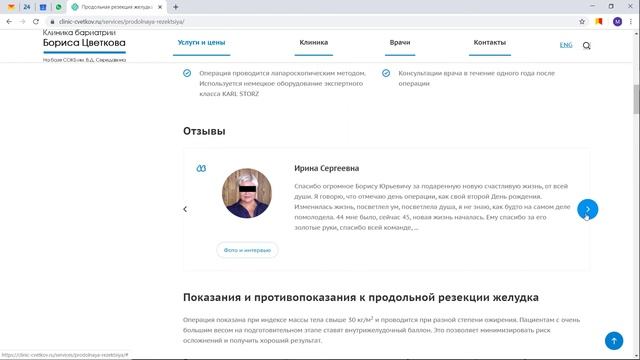The image size is (640, 360).
Task: Click checkmark icon beside лапароскопическим методом
Action: click(x=187, y=73)
